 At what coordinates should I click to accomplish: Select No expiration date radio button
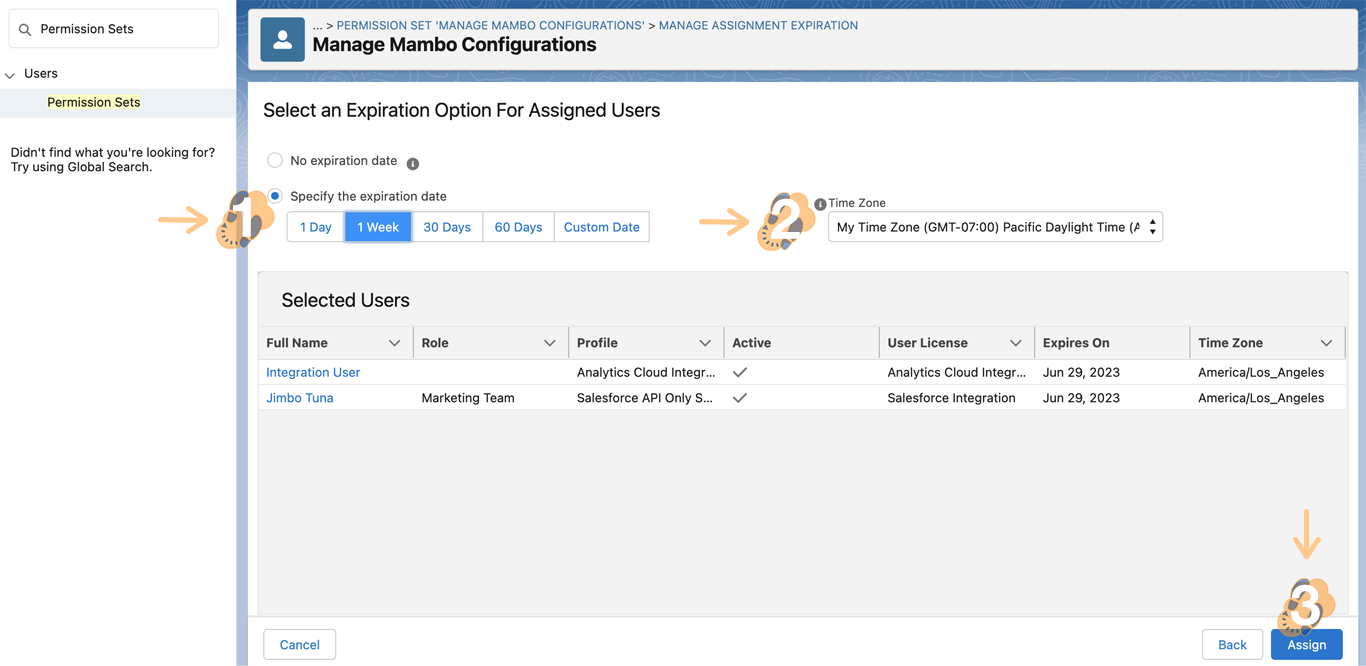coord(275,160)
